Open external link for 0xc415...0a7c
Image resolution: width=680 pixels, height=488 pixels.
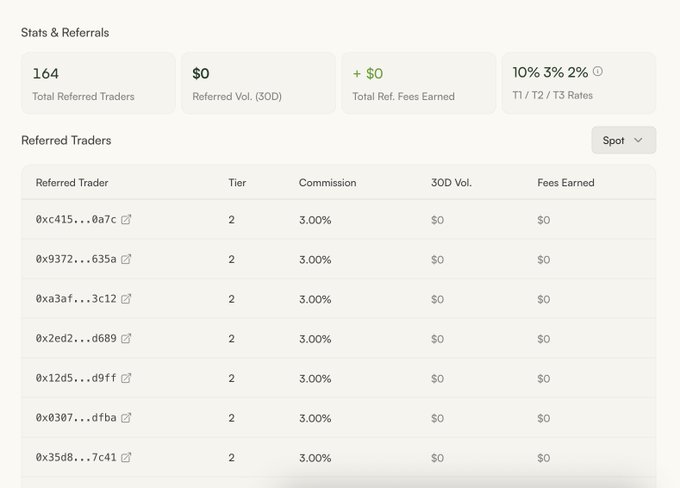coord(126,219)
